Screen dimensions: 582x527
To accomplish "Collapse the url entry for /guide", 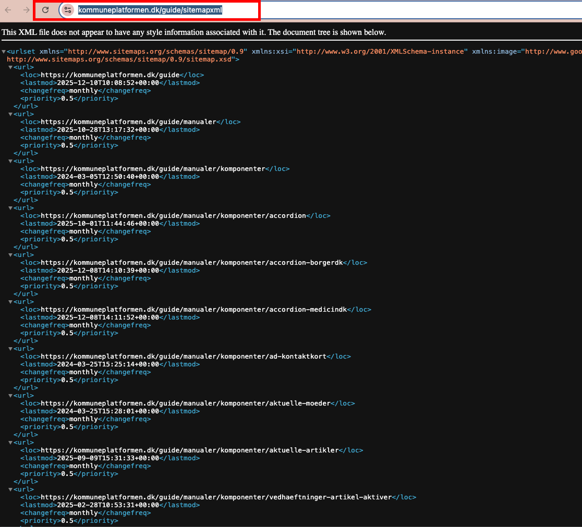I will pos(10,67).
